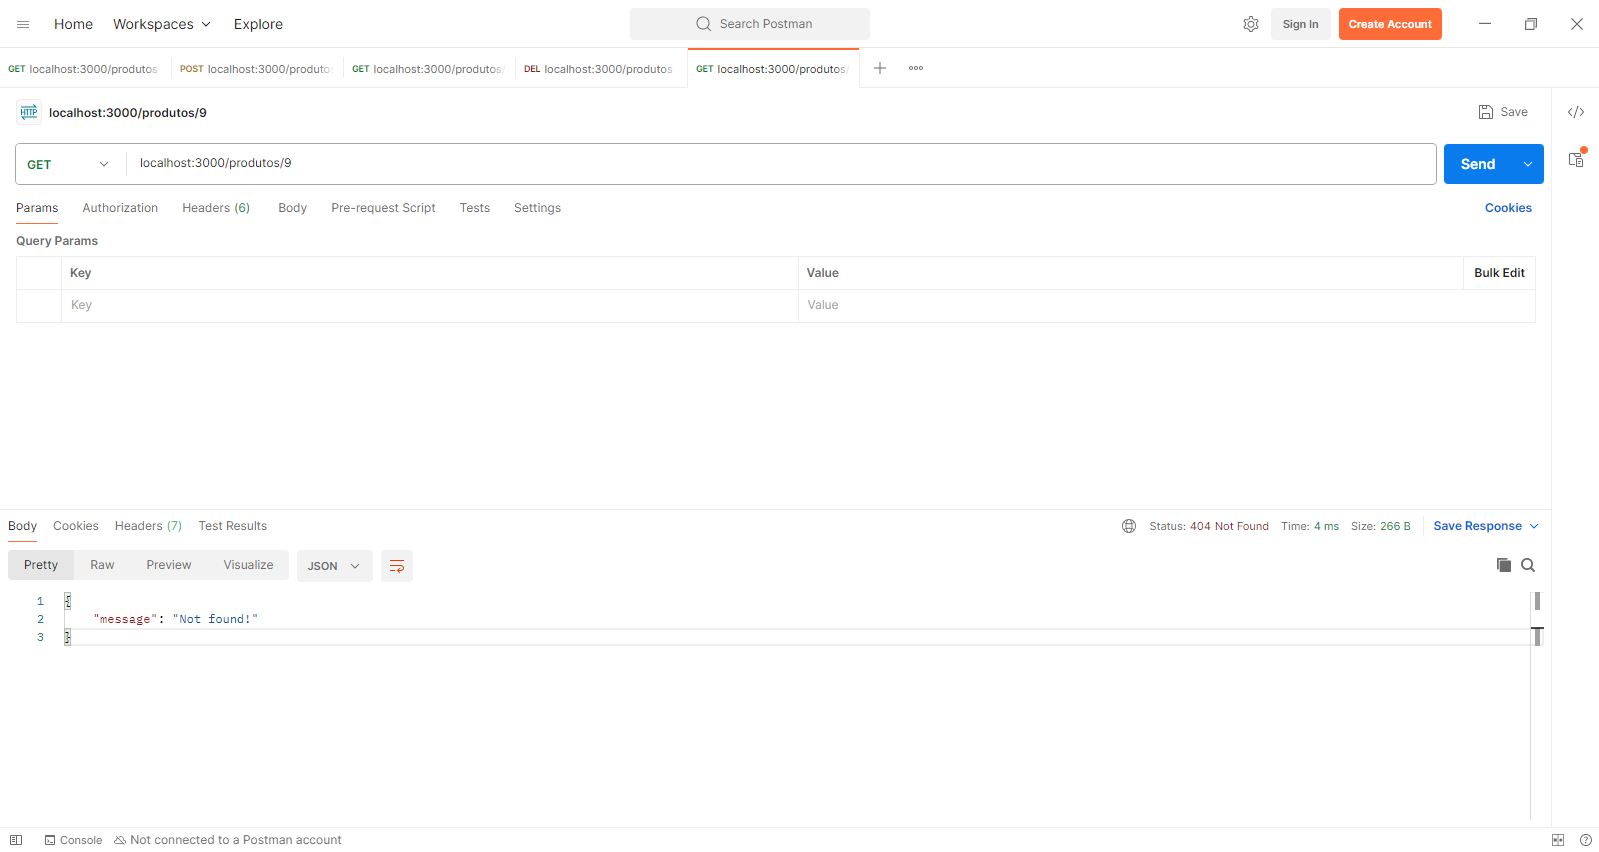
Task: Select the Raw response view
Action: [102, 565]
